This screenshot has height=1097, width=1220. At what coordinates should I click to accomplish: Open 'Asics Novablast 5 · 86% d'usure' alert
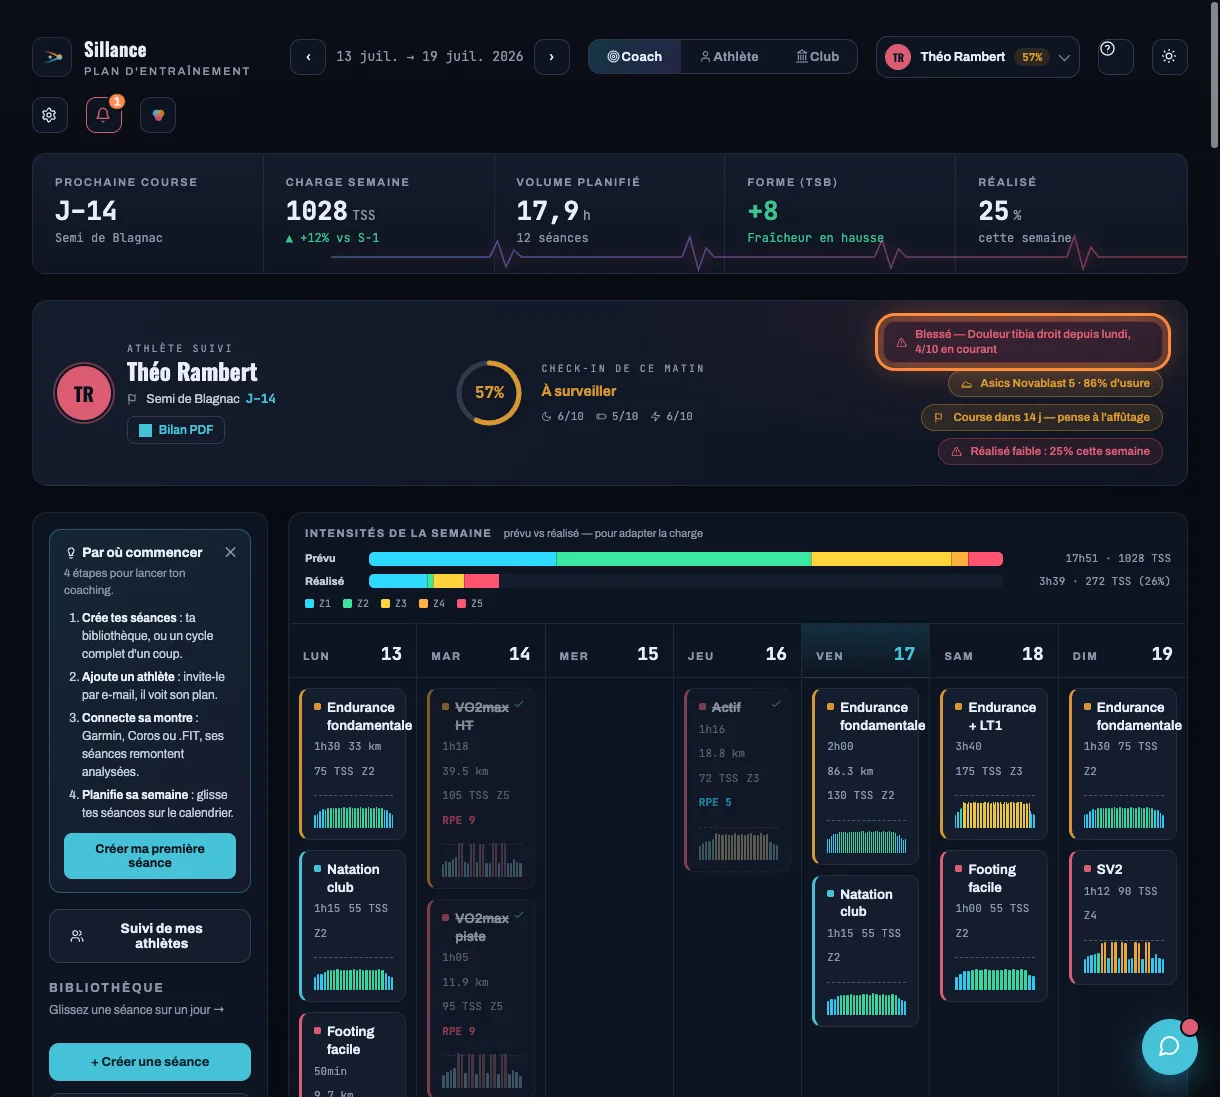point(1055,384)
